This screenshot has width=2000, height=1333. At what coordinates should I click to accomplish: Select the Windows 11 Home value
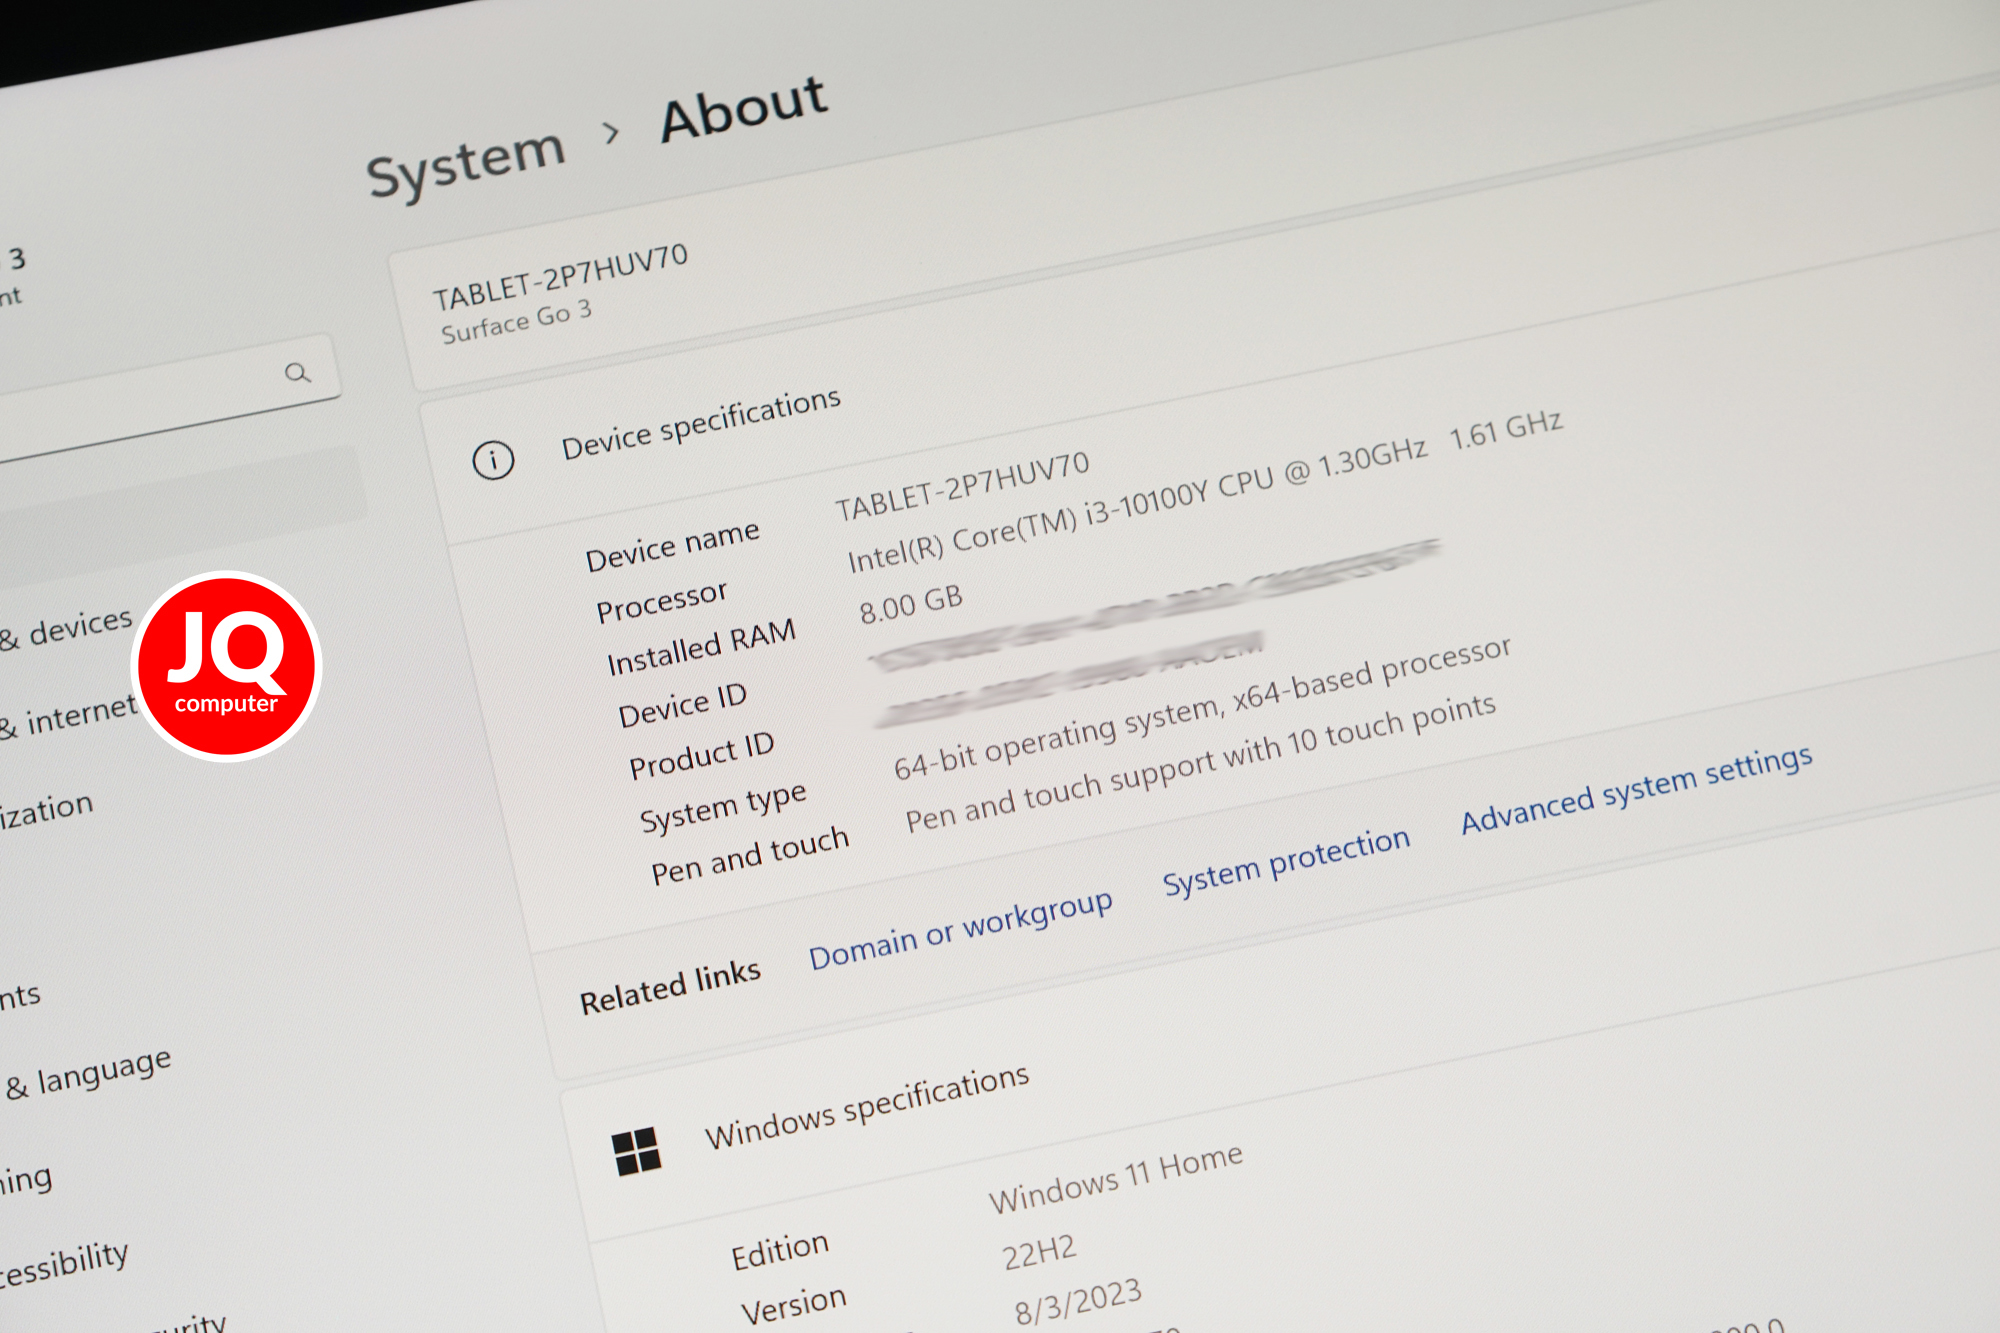(1116, 1179)
